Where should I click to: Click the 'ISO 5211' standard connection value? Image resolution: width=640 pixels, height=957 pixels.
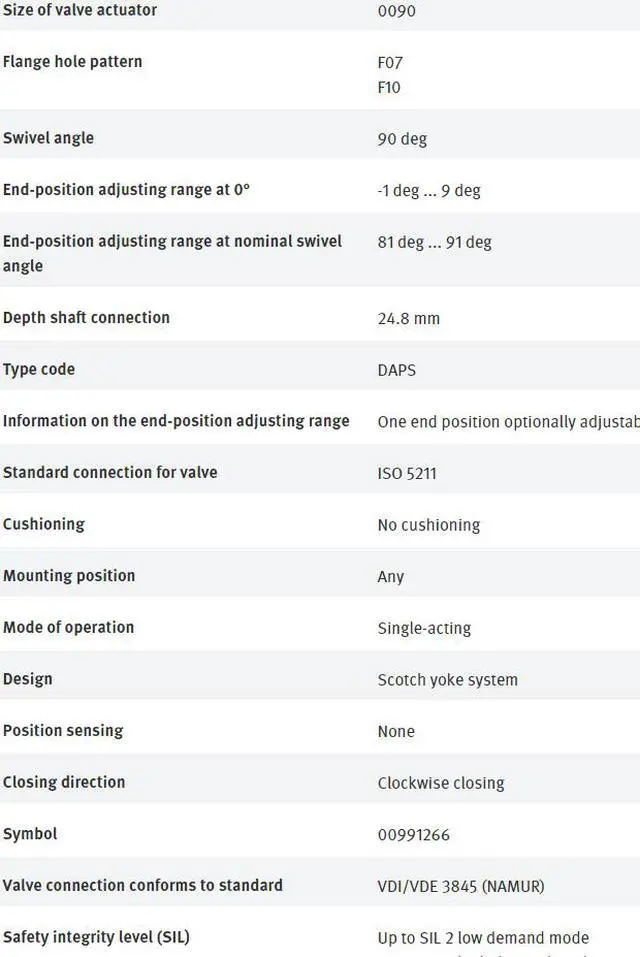click(x=407, y=473)
